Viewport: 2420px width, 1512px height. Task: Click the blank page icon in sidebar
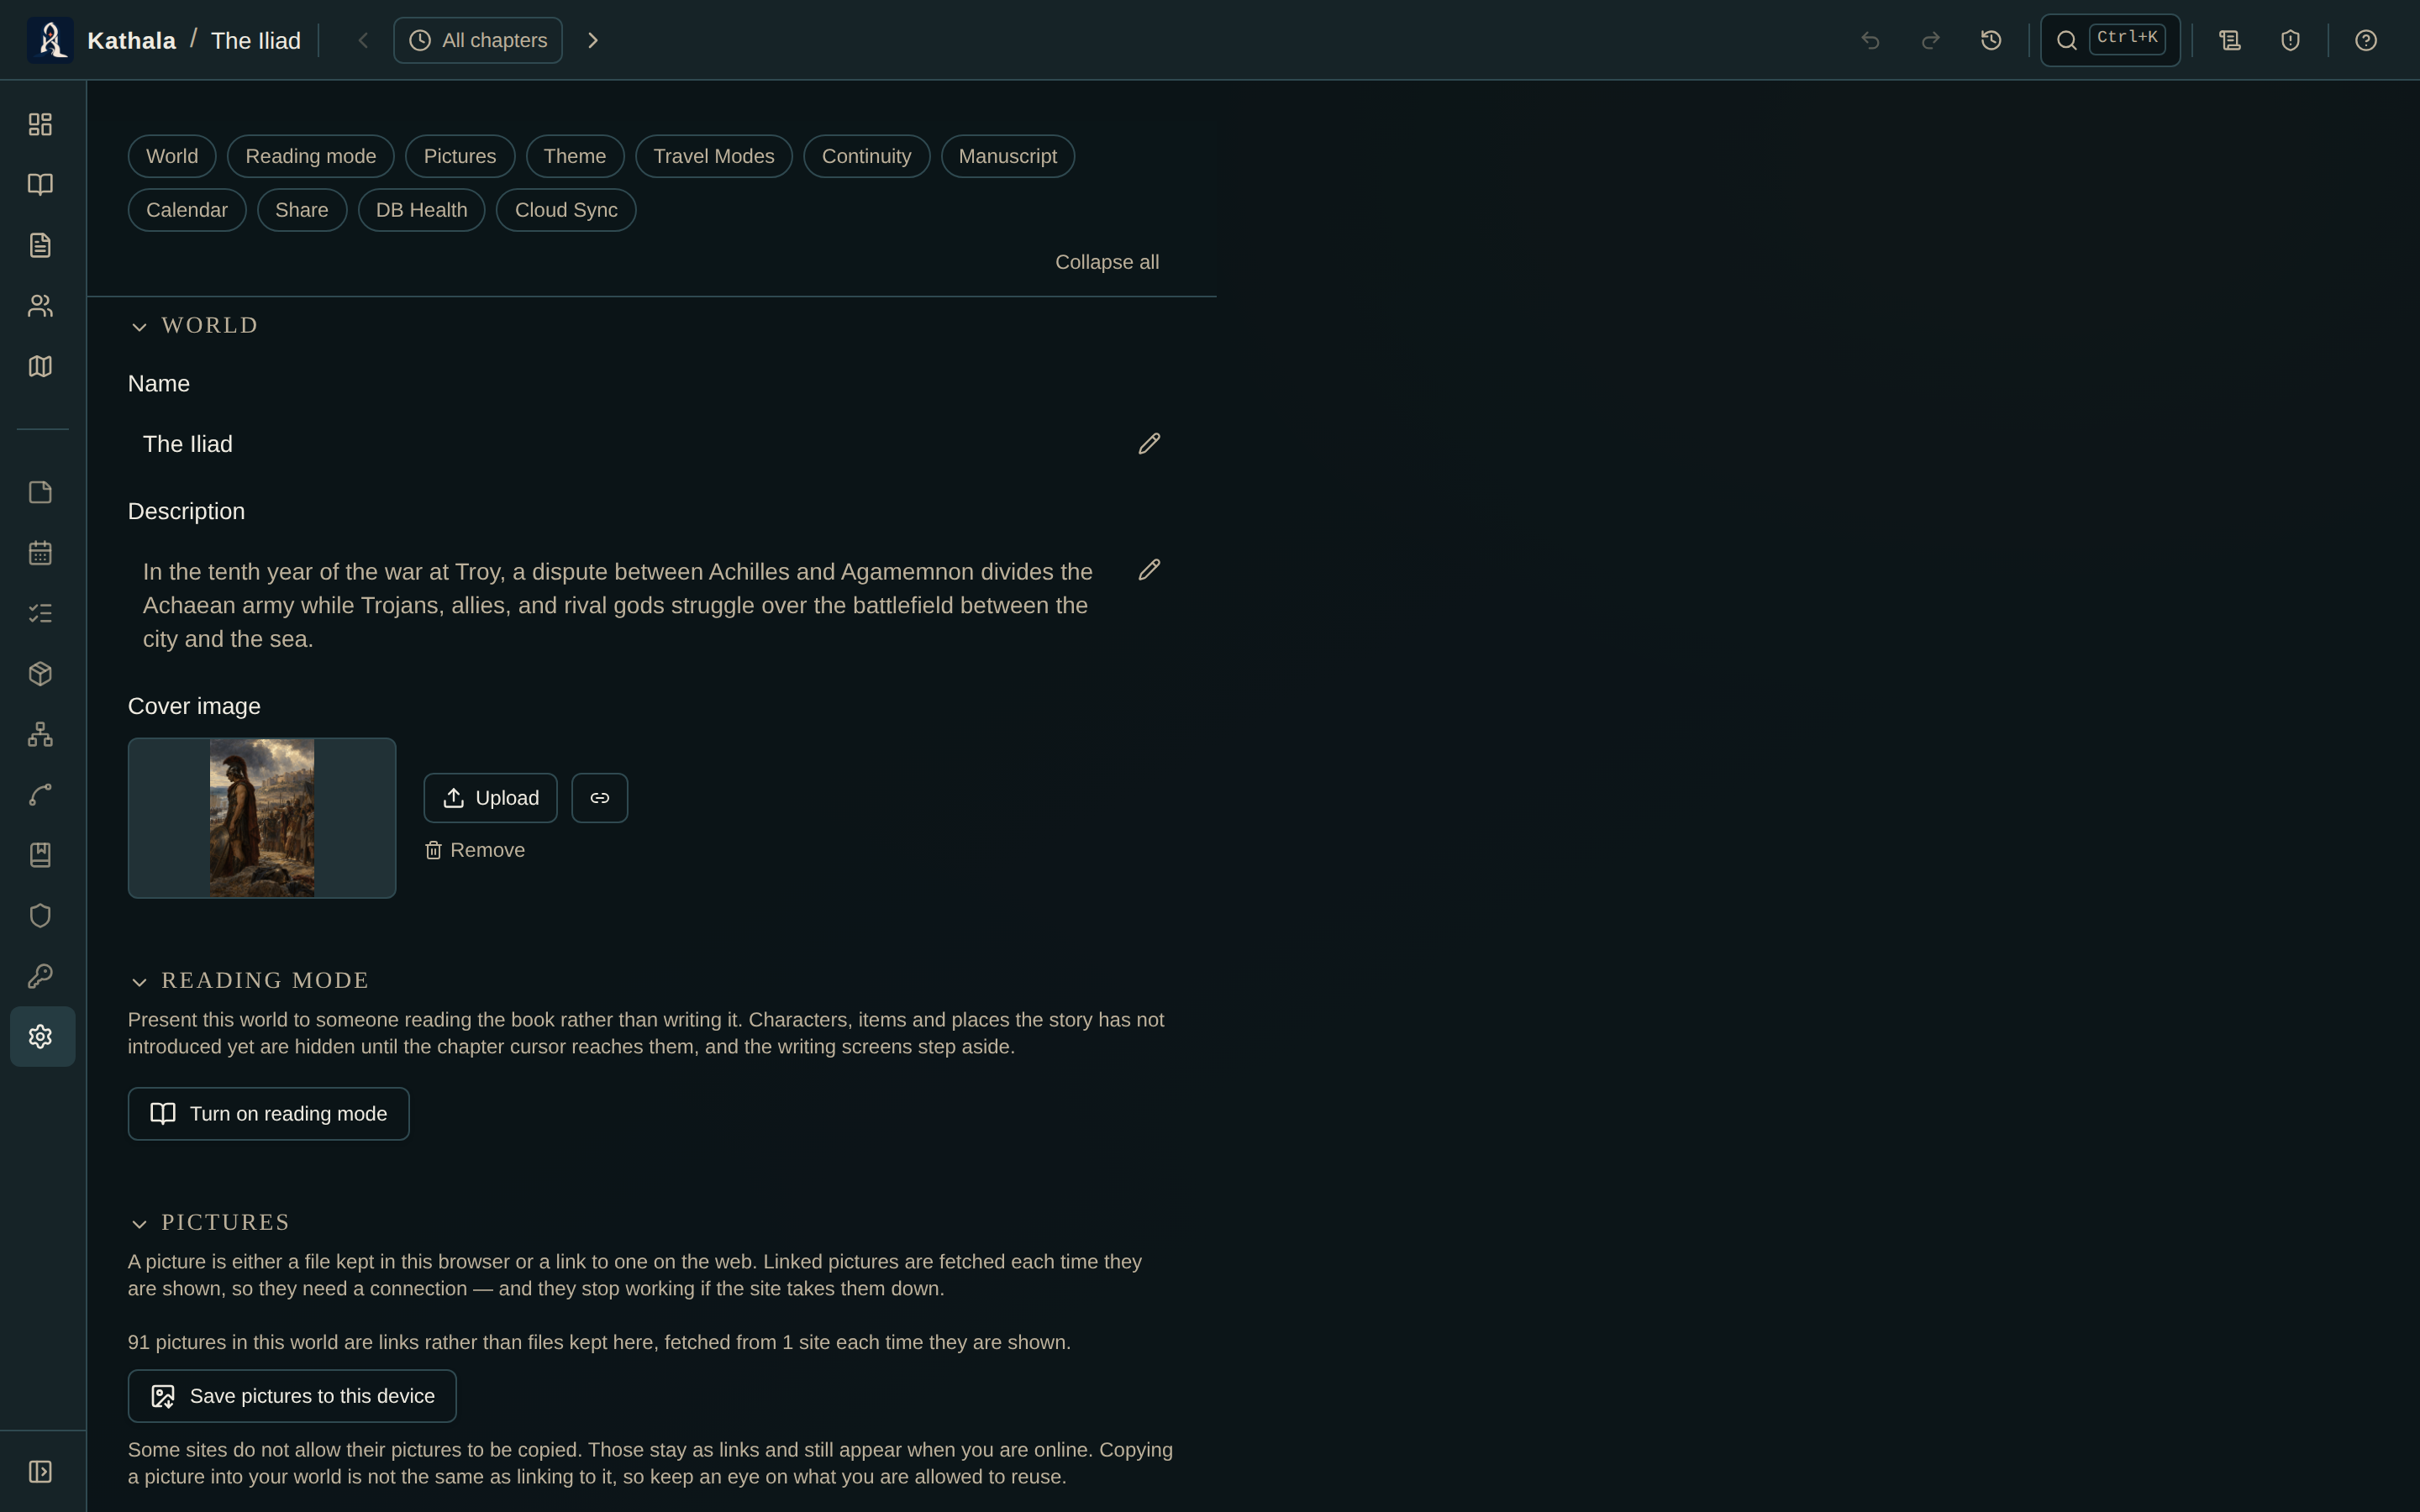pyautogui.click(x=40, y=492)
